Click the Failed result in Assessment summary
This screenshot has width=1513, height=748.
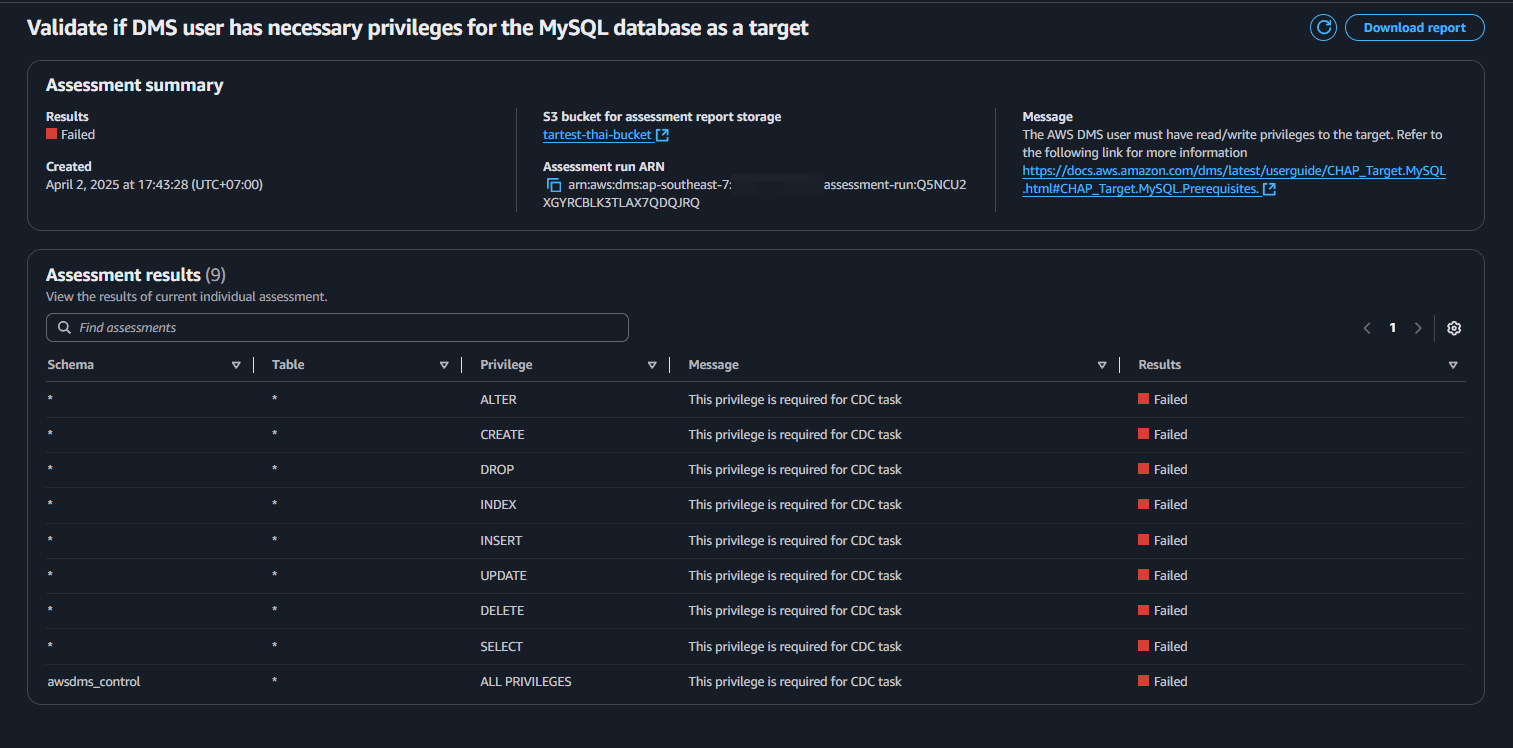(x=71, y=135)
